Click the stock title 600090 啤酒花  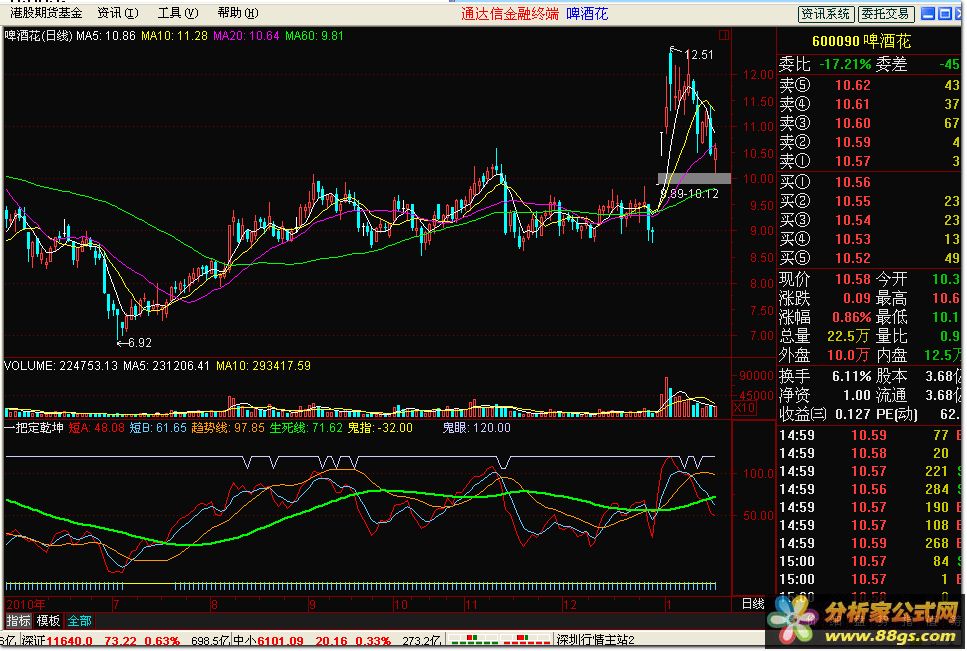tap(861, 42)
